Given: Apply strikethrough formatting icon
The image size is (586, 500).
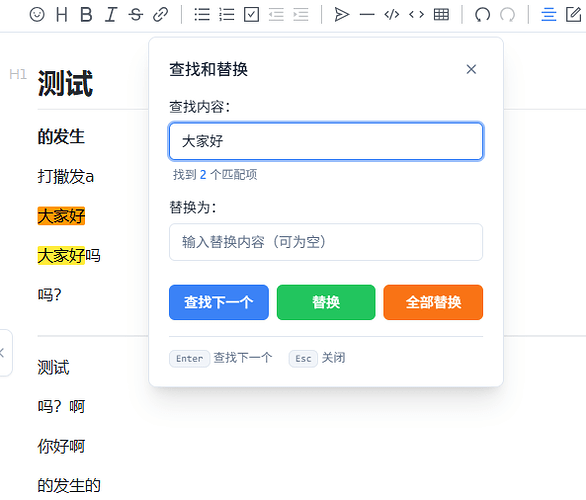Looking at the screenshot, I should (136, 15).
